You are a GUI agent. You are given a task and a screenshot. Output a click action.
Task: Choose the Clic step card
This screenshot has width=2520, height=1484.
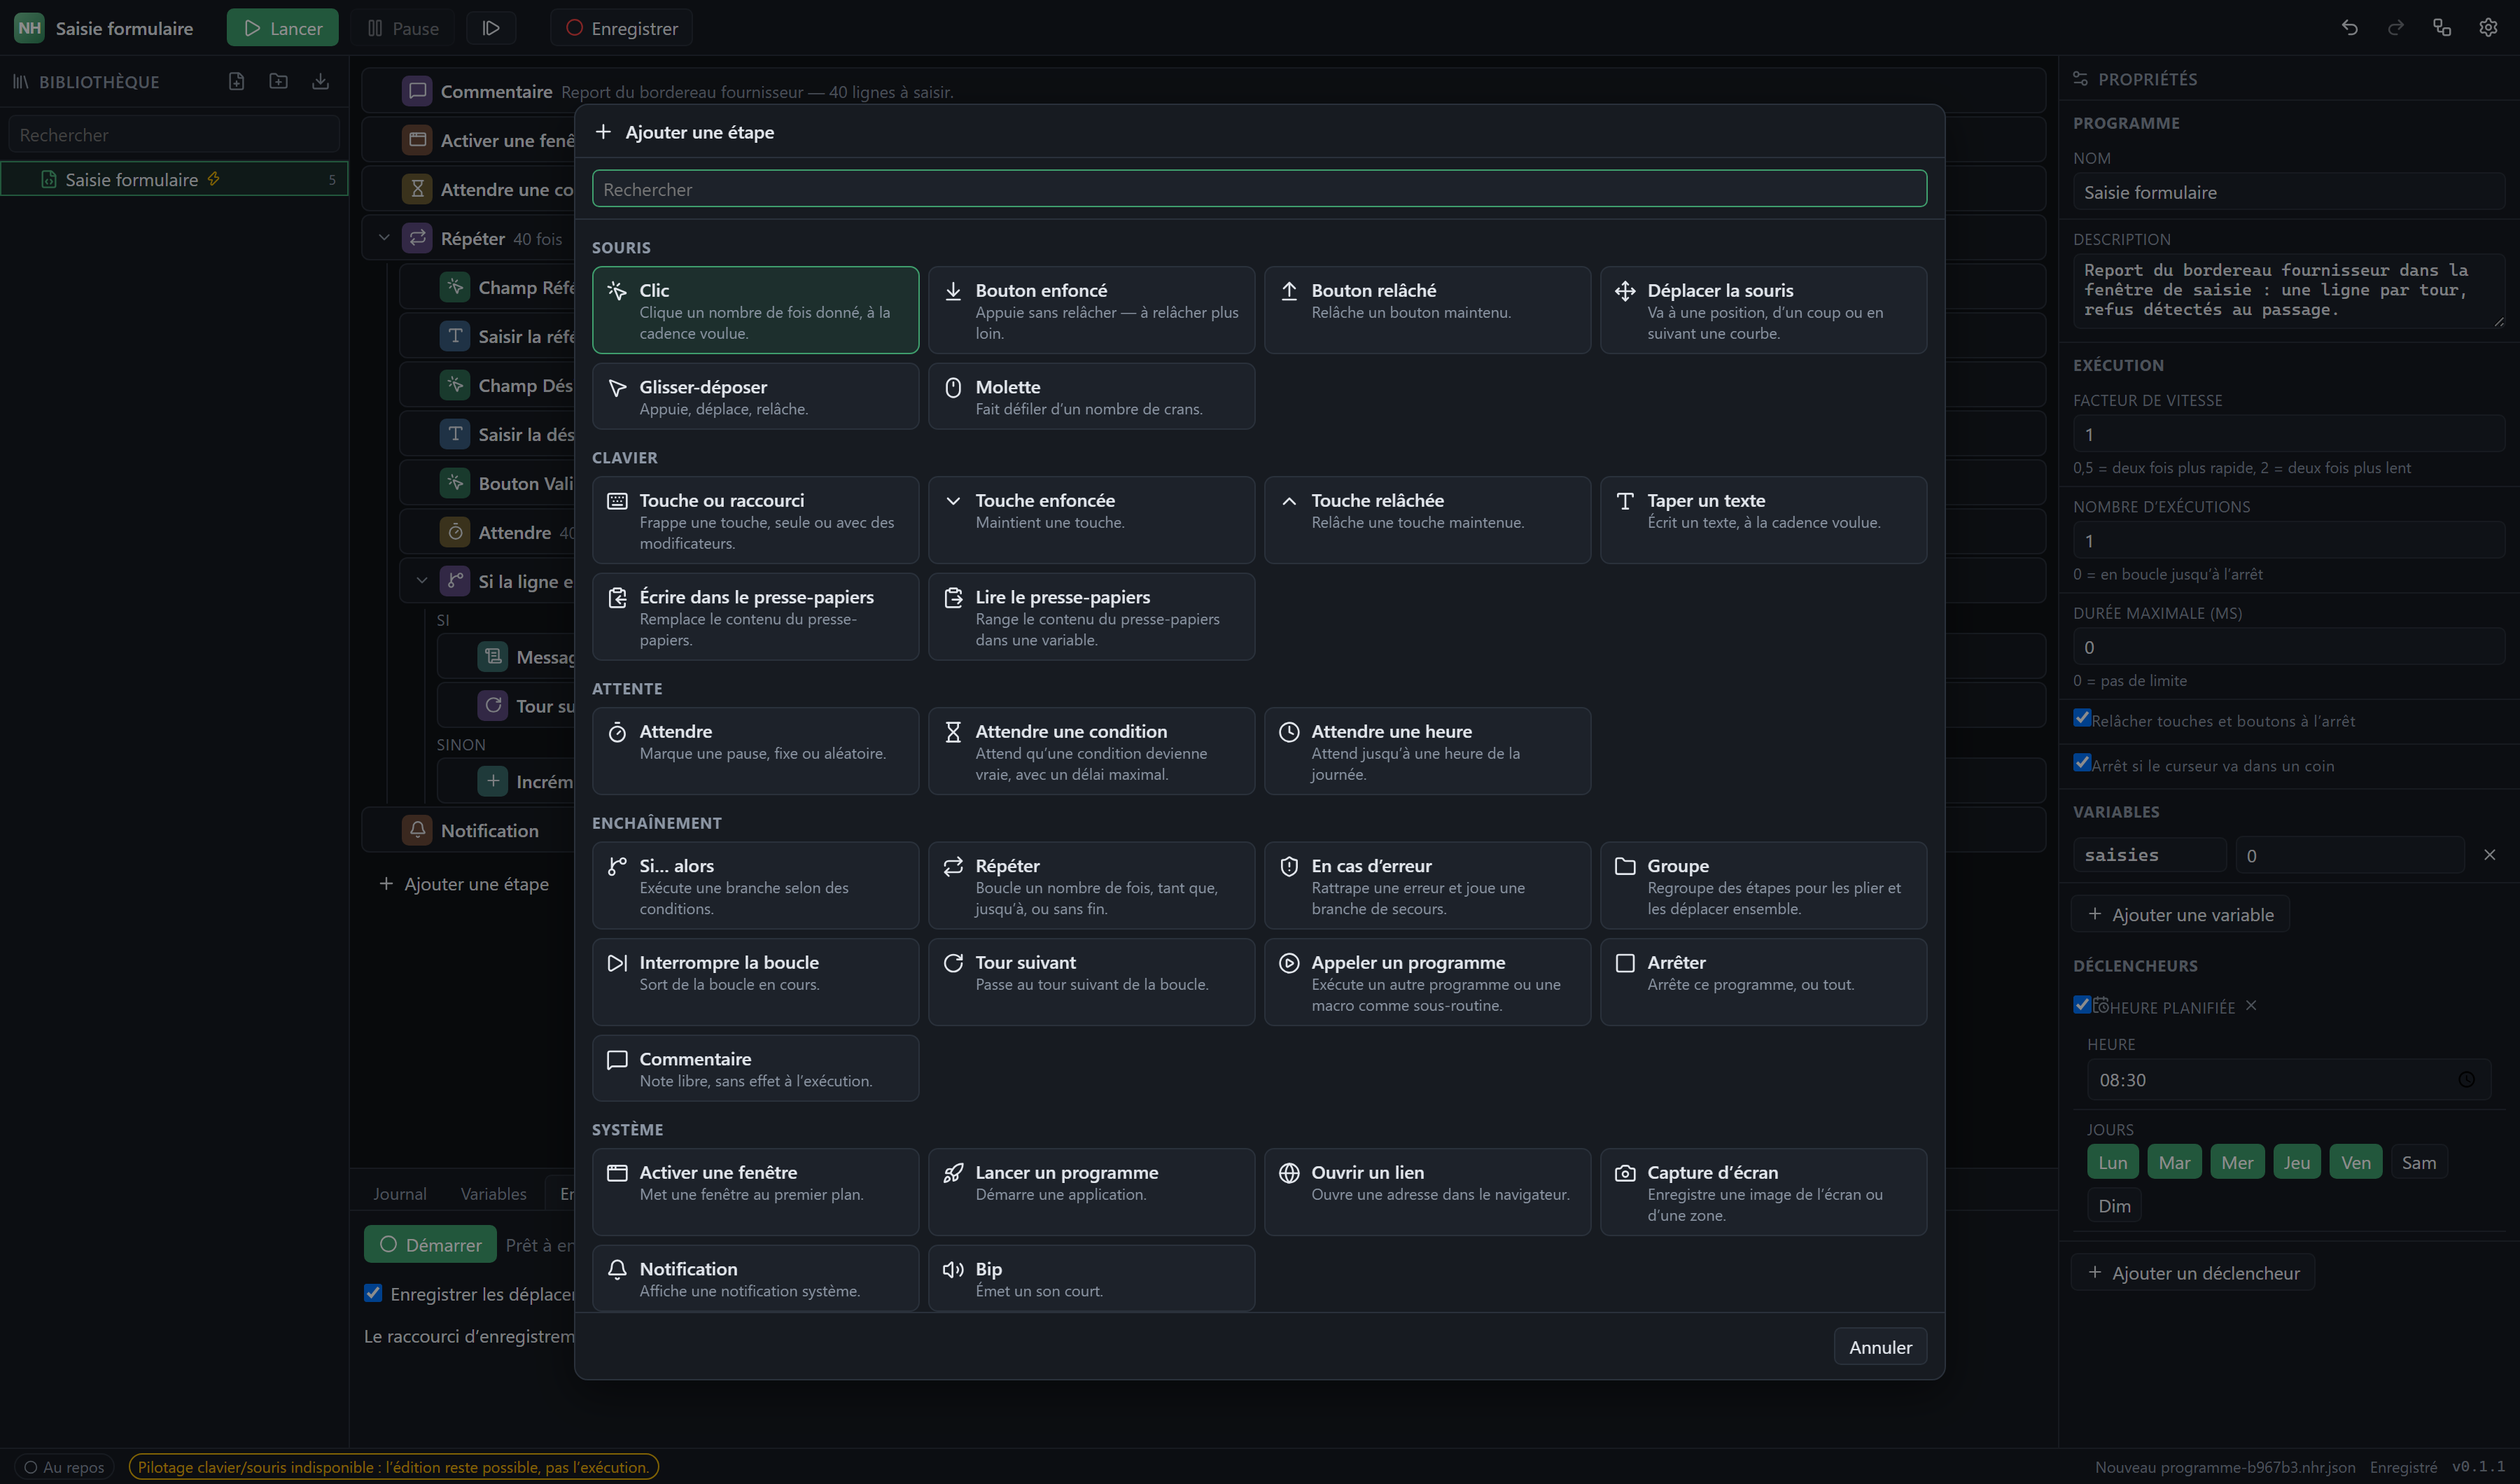755,310
